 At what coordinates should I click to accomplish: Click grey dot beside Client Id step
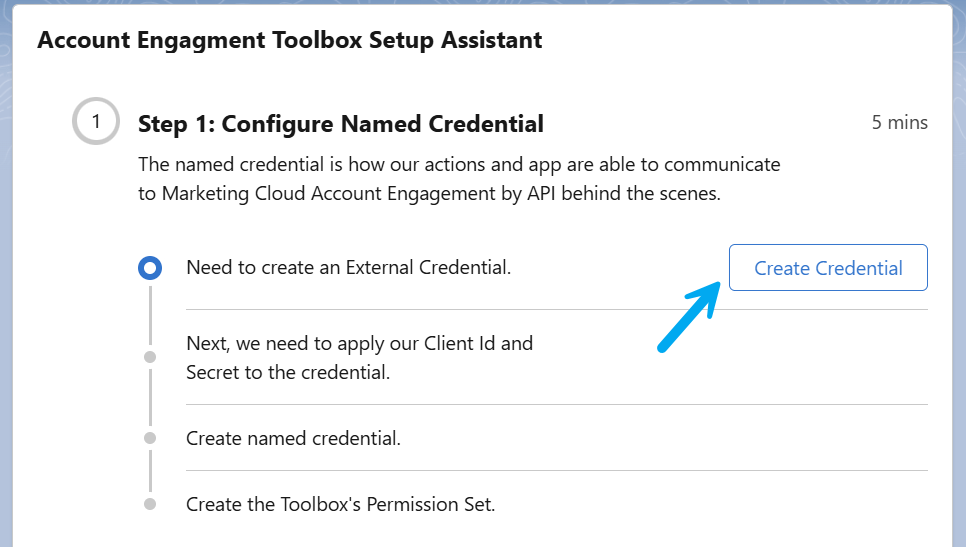(150, 356)
